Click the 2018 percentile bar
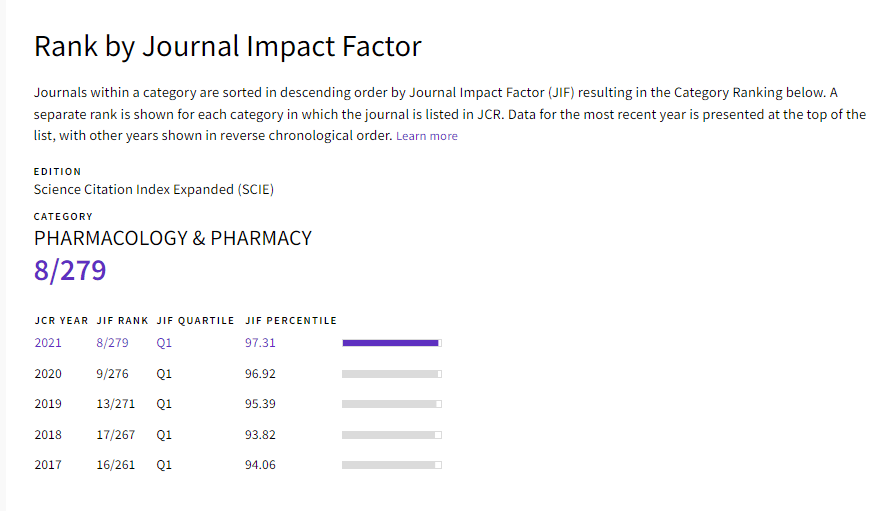 [x=391, y=435]
